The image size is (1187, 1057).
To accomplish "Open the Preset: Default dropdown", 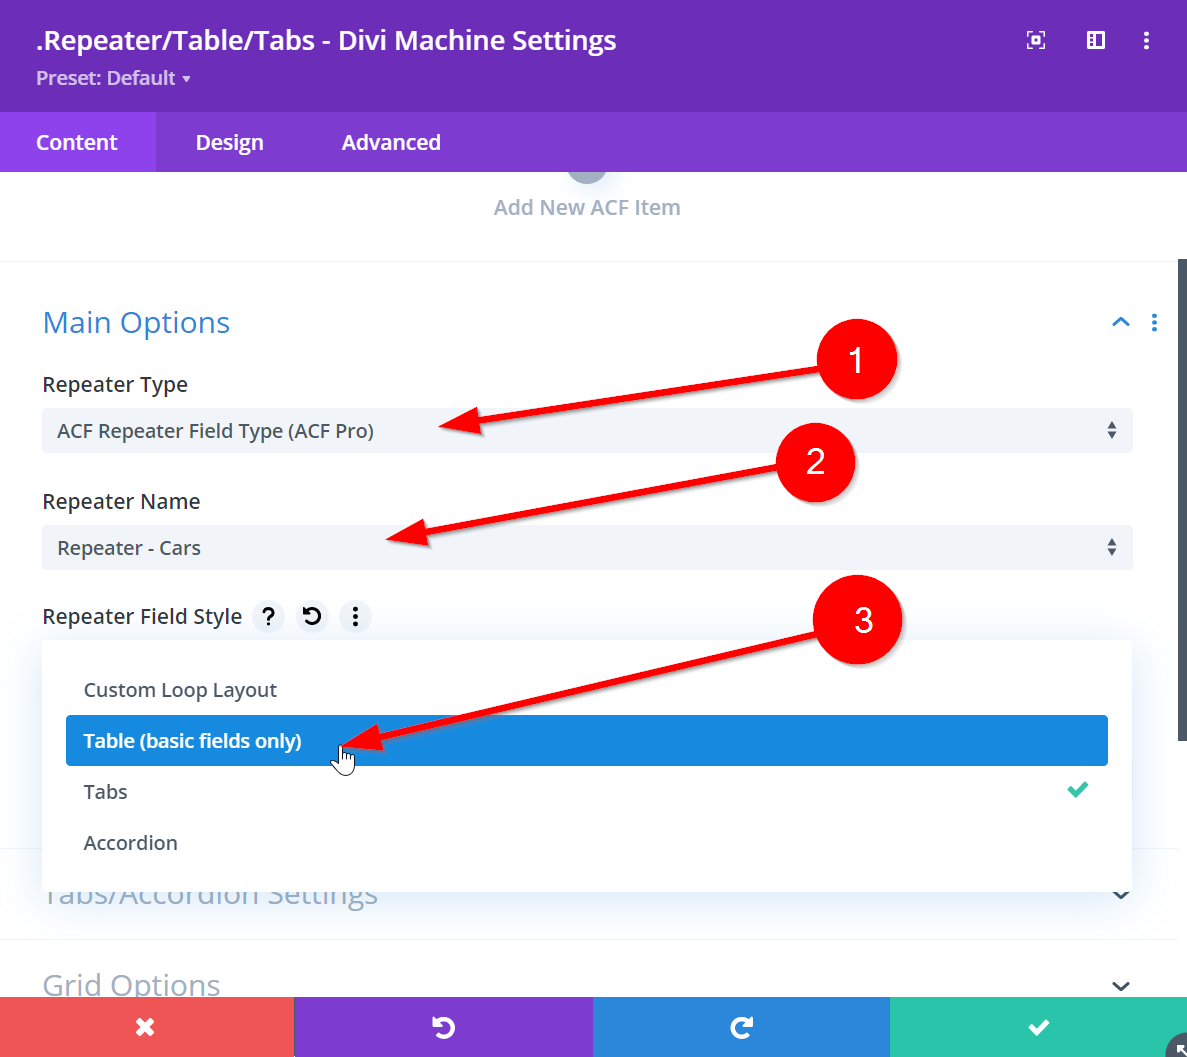I will click(x=113, y=78).
